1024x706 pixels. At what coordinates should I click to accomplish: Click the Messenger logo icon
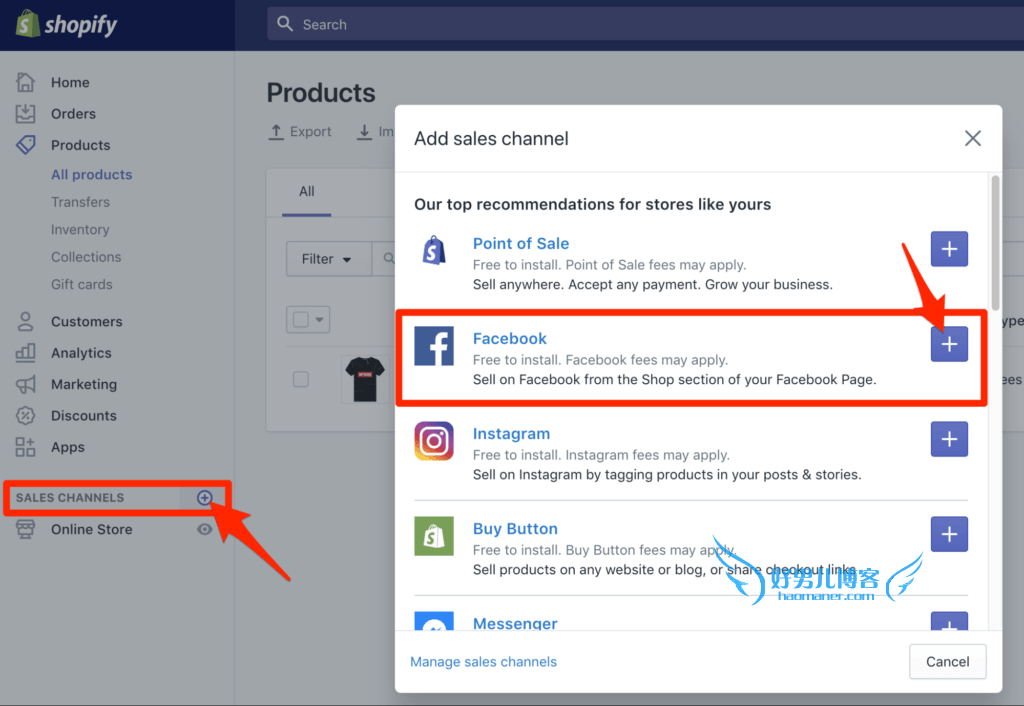pos(434,621)
